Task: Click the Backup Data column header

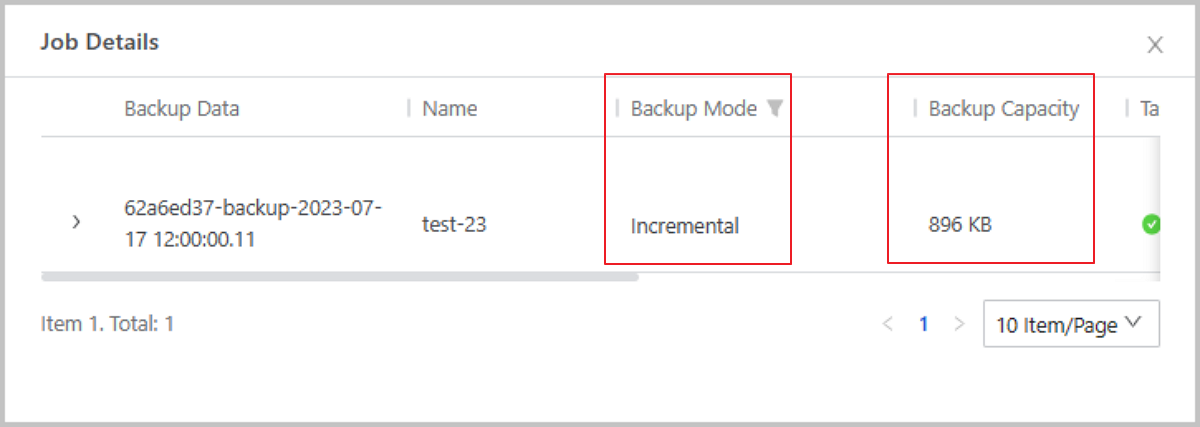Action: point(181,109)
